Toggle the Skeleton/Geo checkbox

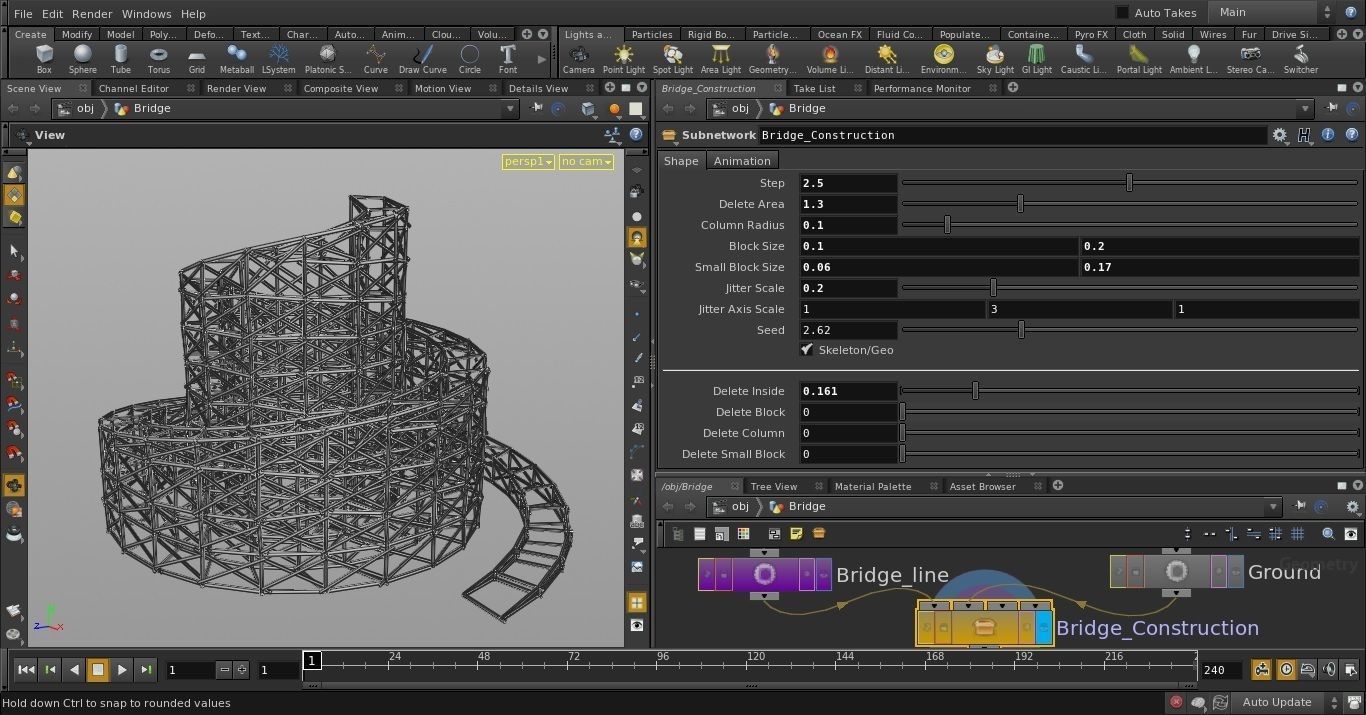806,350
